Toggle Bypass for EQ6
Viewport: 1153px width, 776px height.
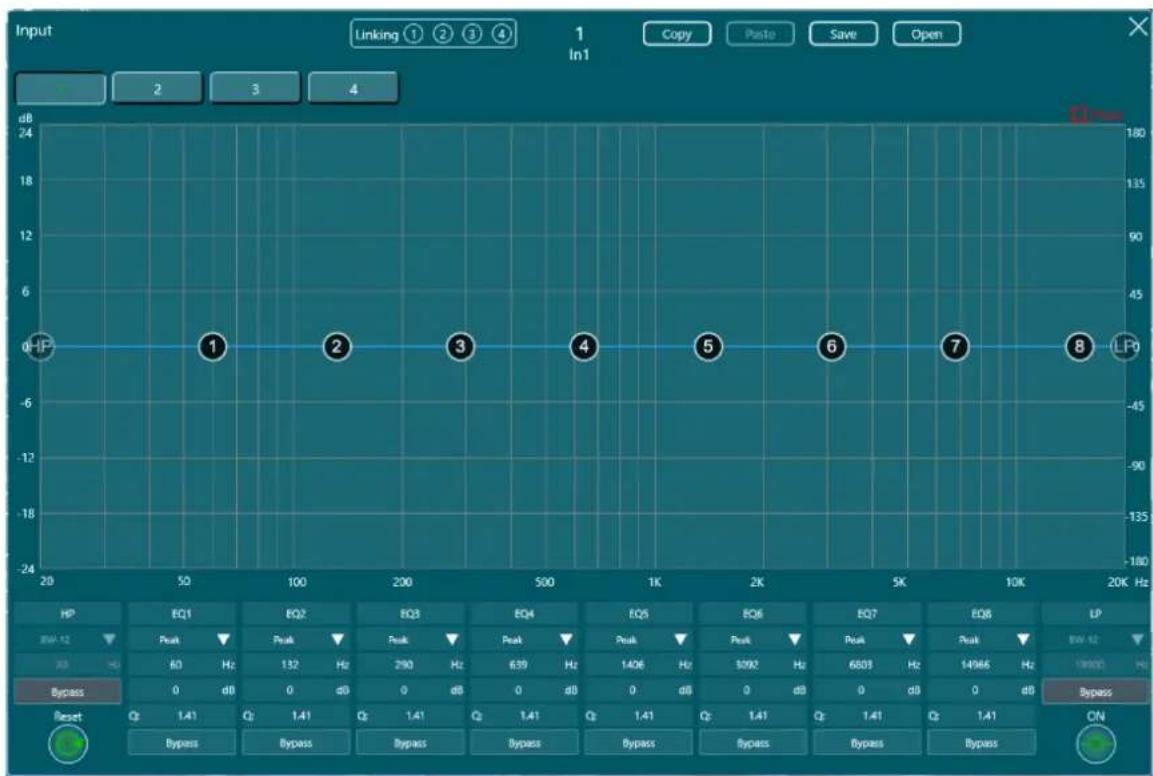[x=753, y=743]
